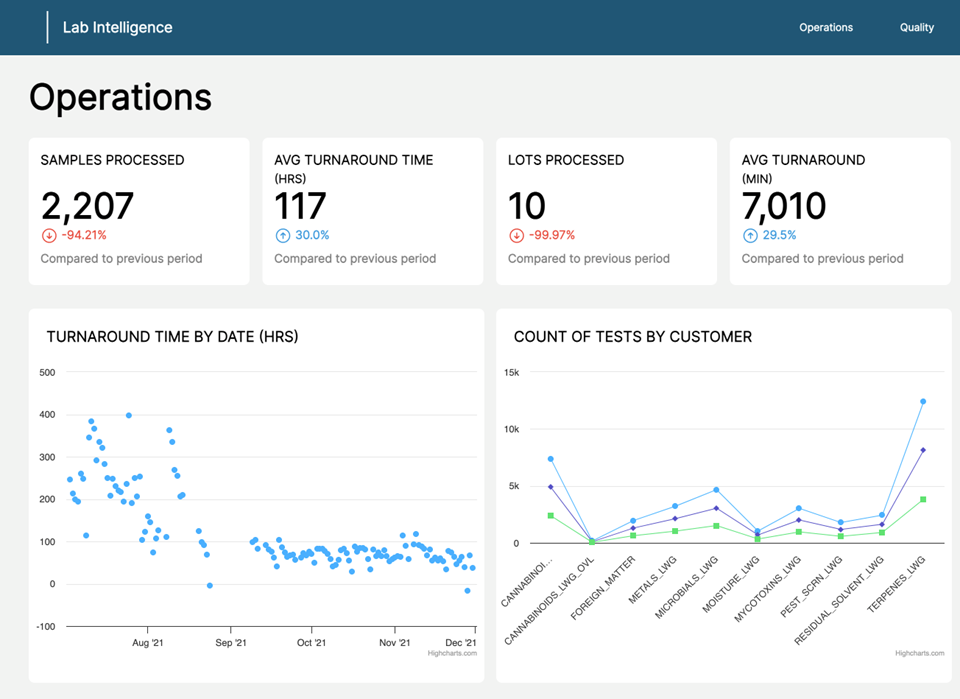Viewport: 960px width, 699px height.
Task: Click the Count of Tests by Customer heading
Action: (x=629, y=337)
